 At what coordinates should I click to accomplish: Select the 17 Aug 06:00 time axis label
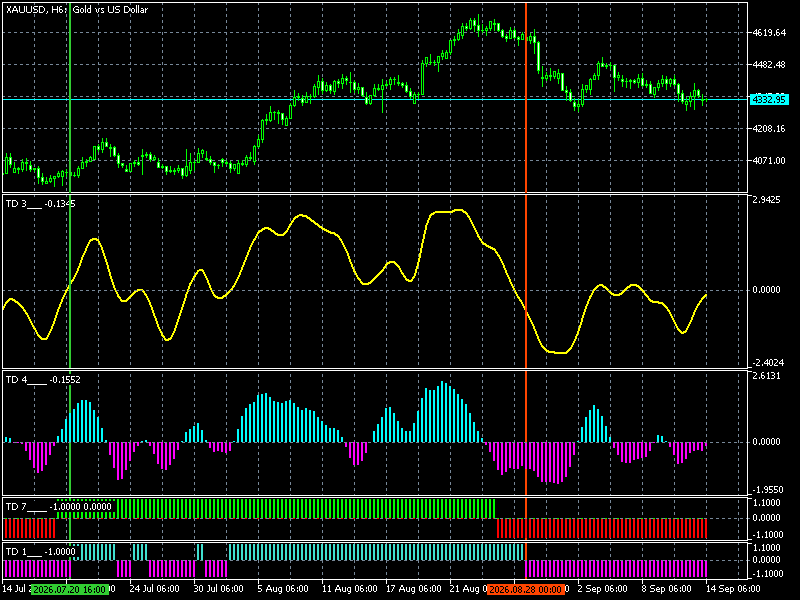(x=413, y=589)
